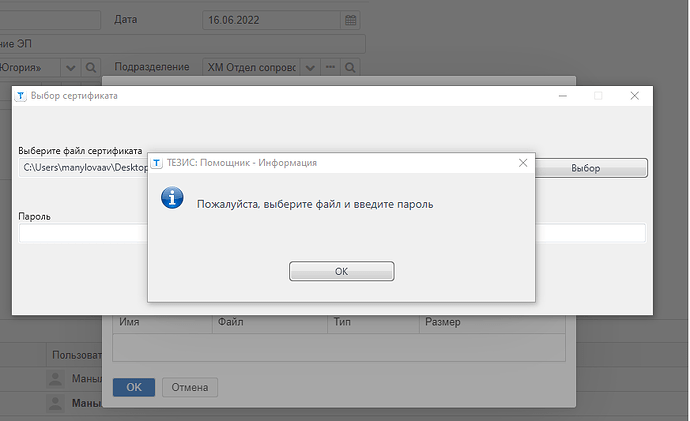Viewport: 690px width, 421px height.
Task: Click the search icon beside Подразделение
Action: [349, 67]
